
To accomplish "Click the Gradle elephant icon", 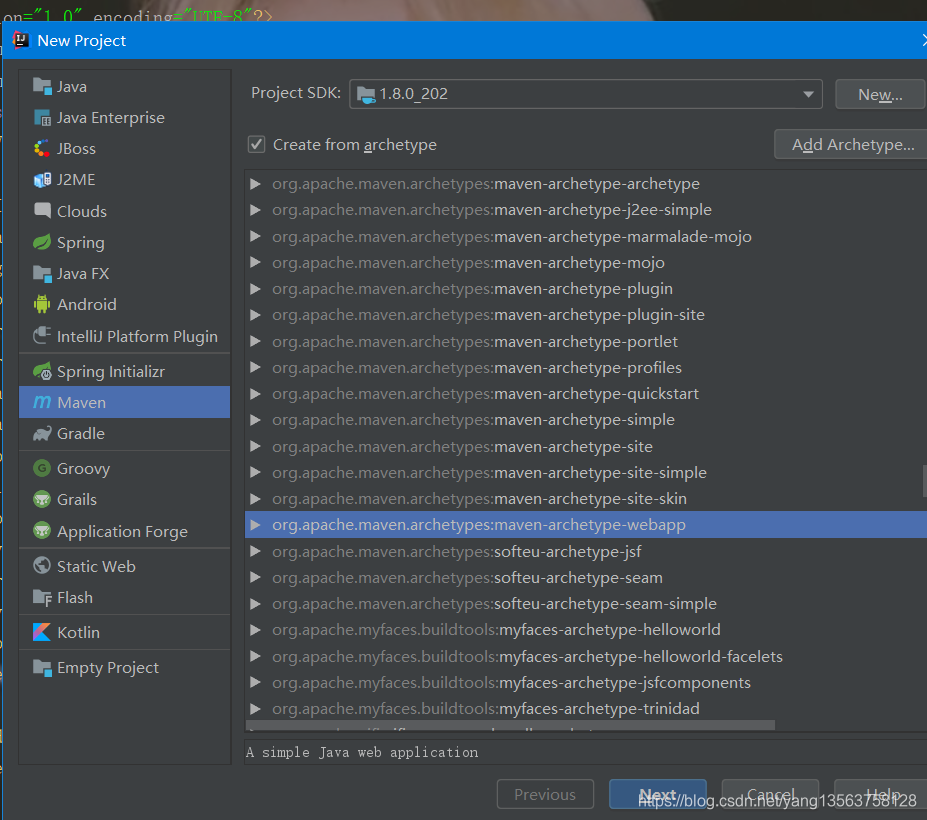I will (x=42, y=434).
